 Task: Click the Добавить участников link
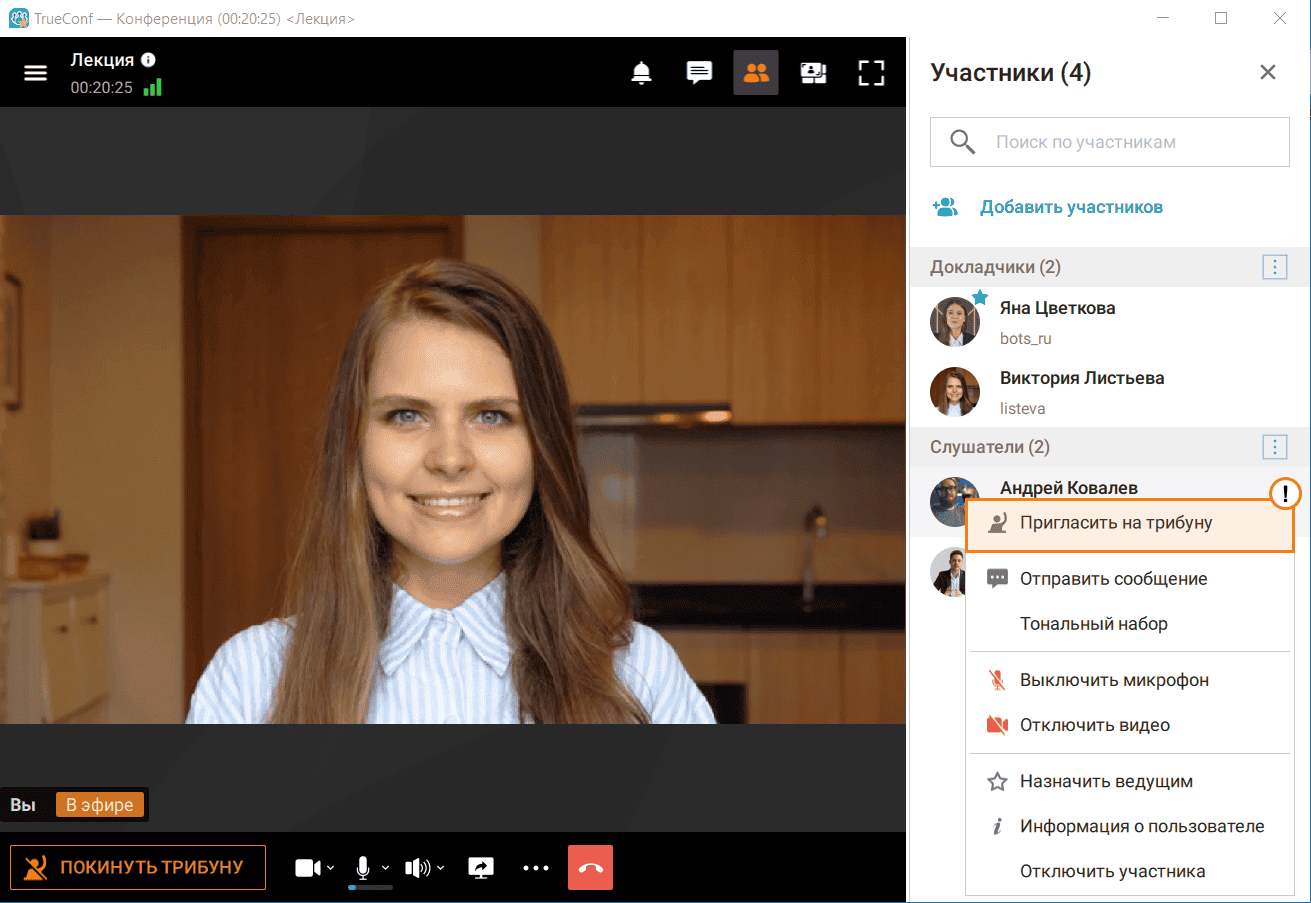point(1071,208)
